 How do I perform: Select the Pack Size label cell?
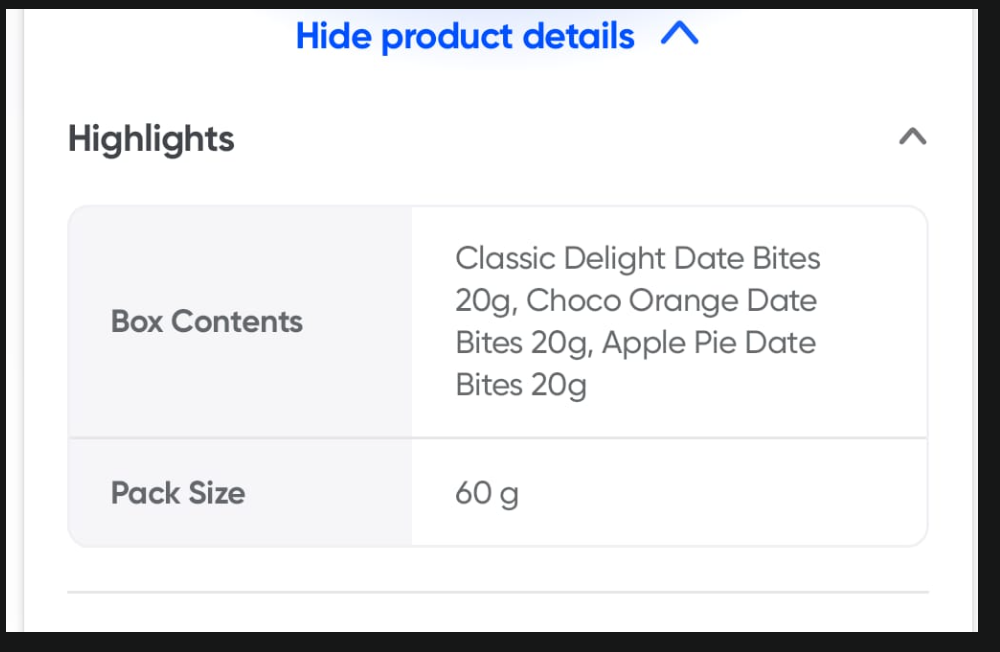[178, 493]
